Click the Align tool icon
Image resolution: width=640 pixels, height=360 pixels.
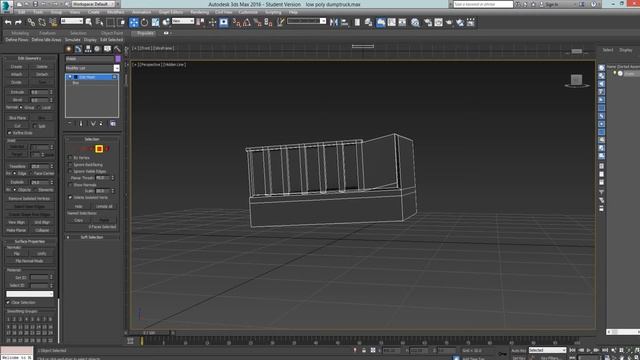(345, 22)
